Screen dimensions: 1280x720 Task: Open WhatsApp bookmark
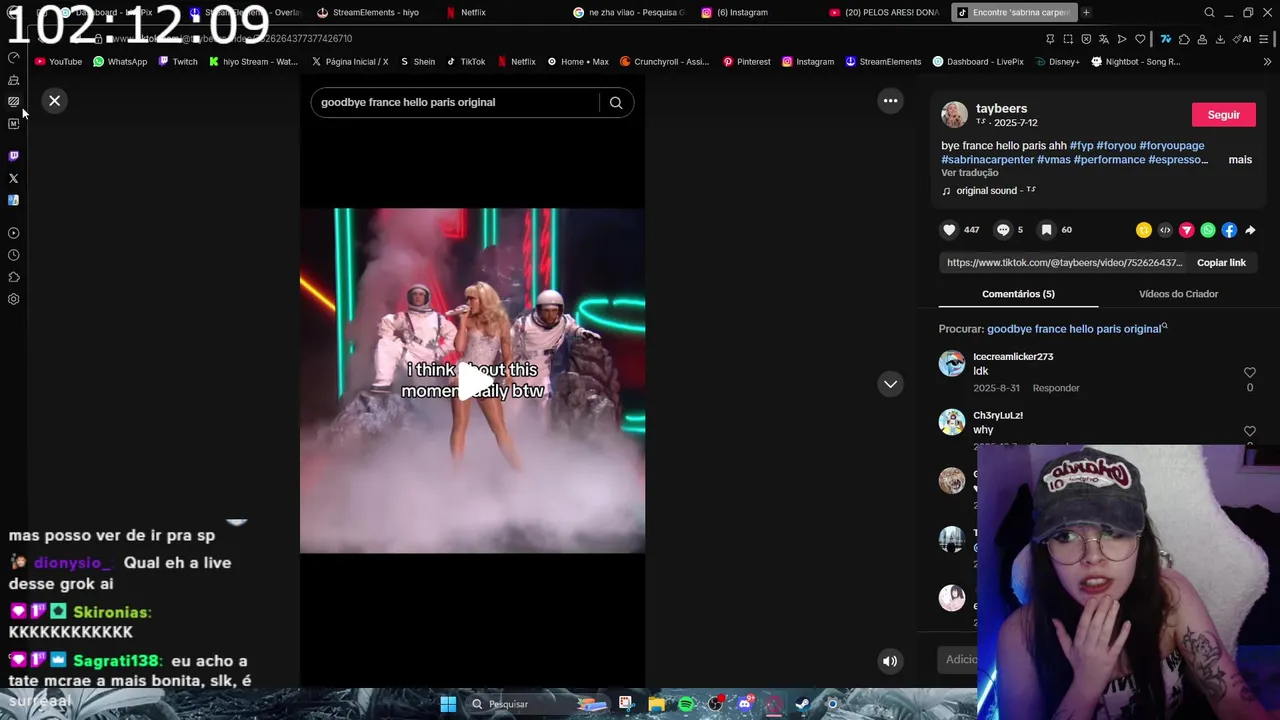(x=120, y=61)
